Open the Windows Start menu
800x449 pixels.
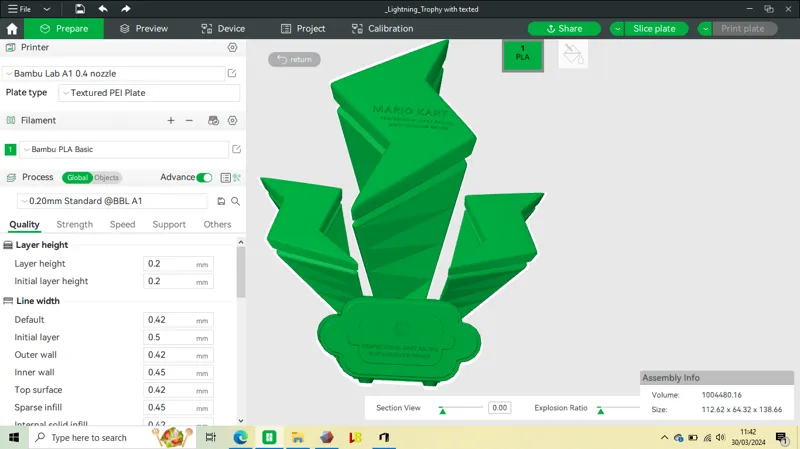pyautogui.click(x=14, y=437)
